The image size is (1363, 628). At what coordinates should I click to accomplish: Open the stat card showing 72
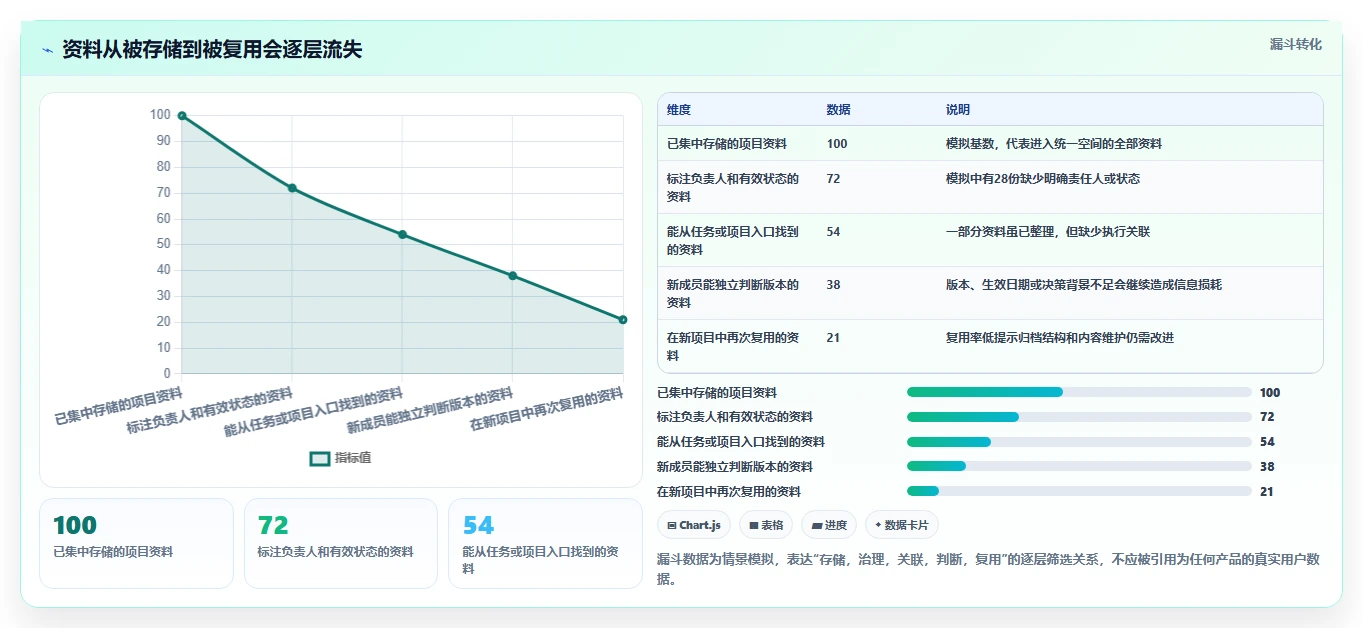pos(341,544)
